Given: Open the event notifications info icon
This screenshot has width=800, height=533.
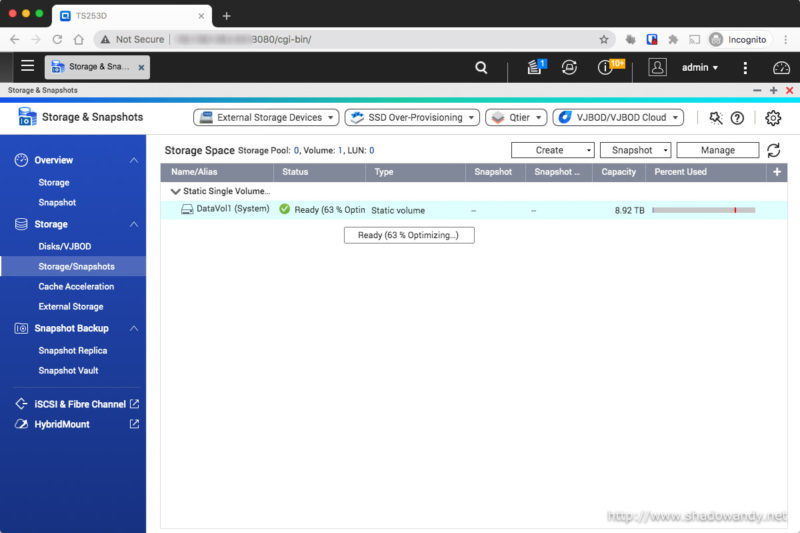Looking at the screenshot, I should 608,68.
